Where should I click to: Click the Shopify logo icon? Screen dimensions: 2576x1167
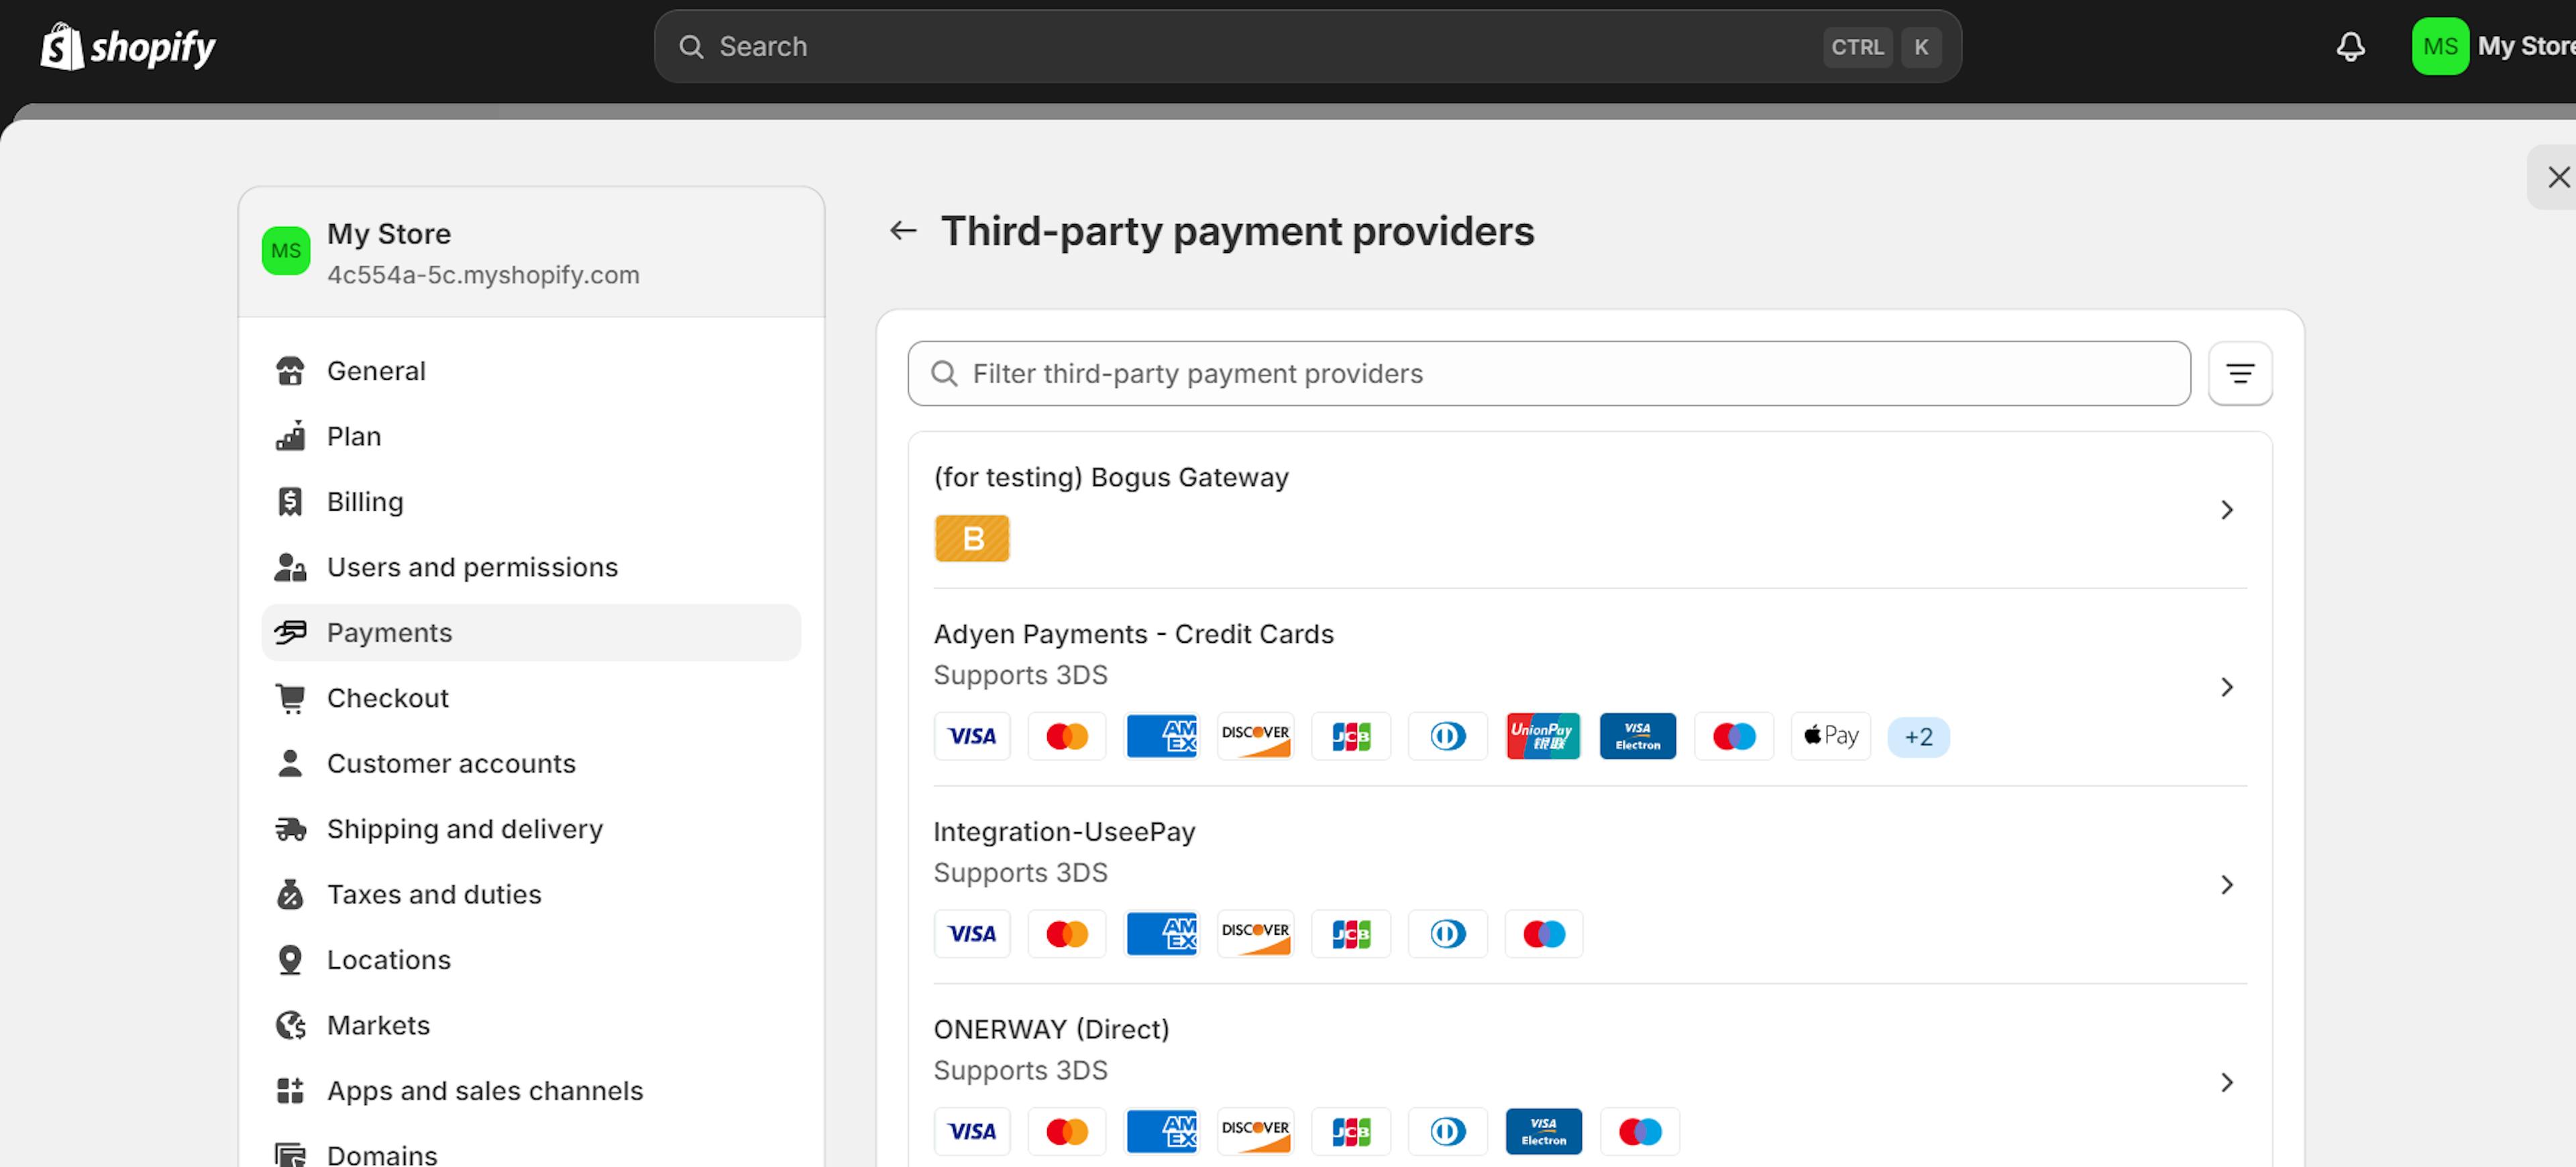click(x=59, y=46)
